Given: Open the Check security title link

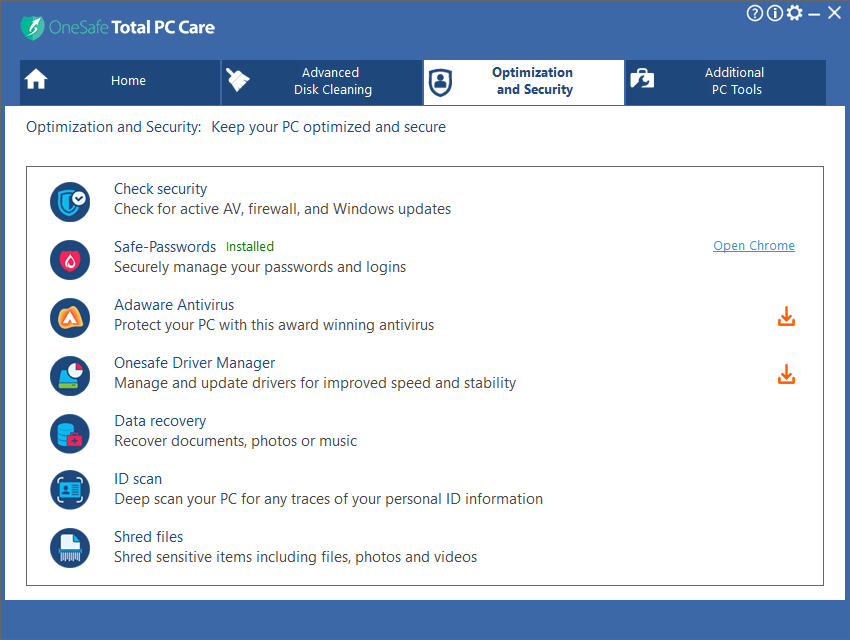Looking at the screenshot, I should [x=160, y=189].
